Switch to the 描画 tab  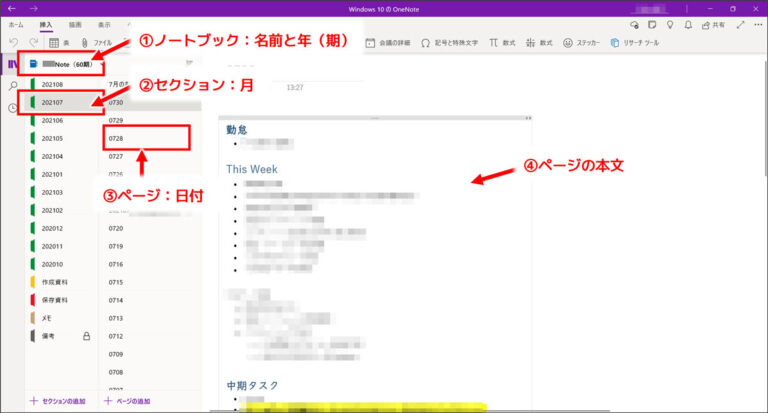click(x=75, y=24)
